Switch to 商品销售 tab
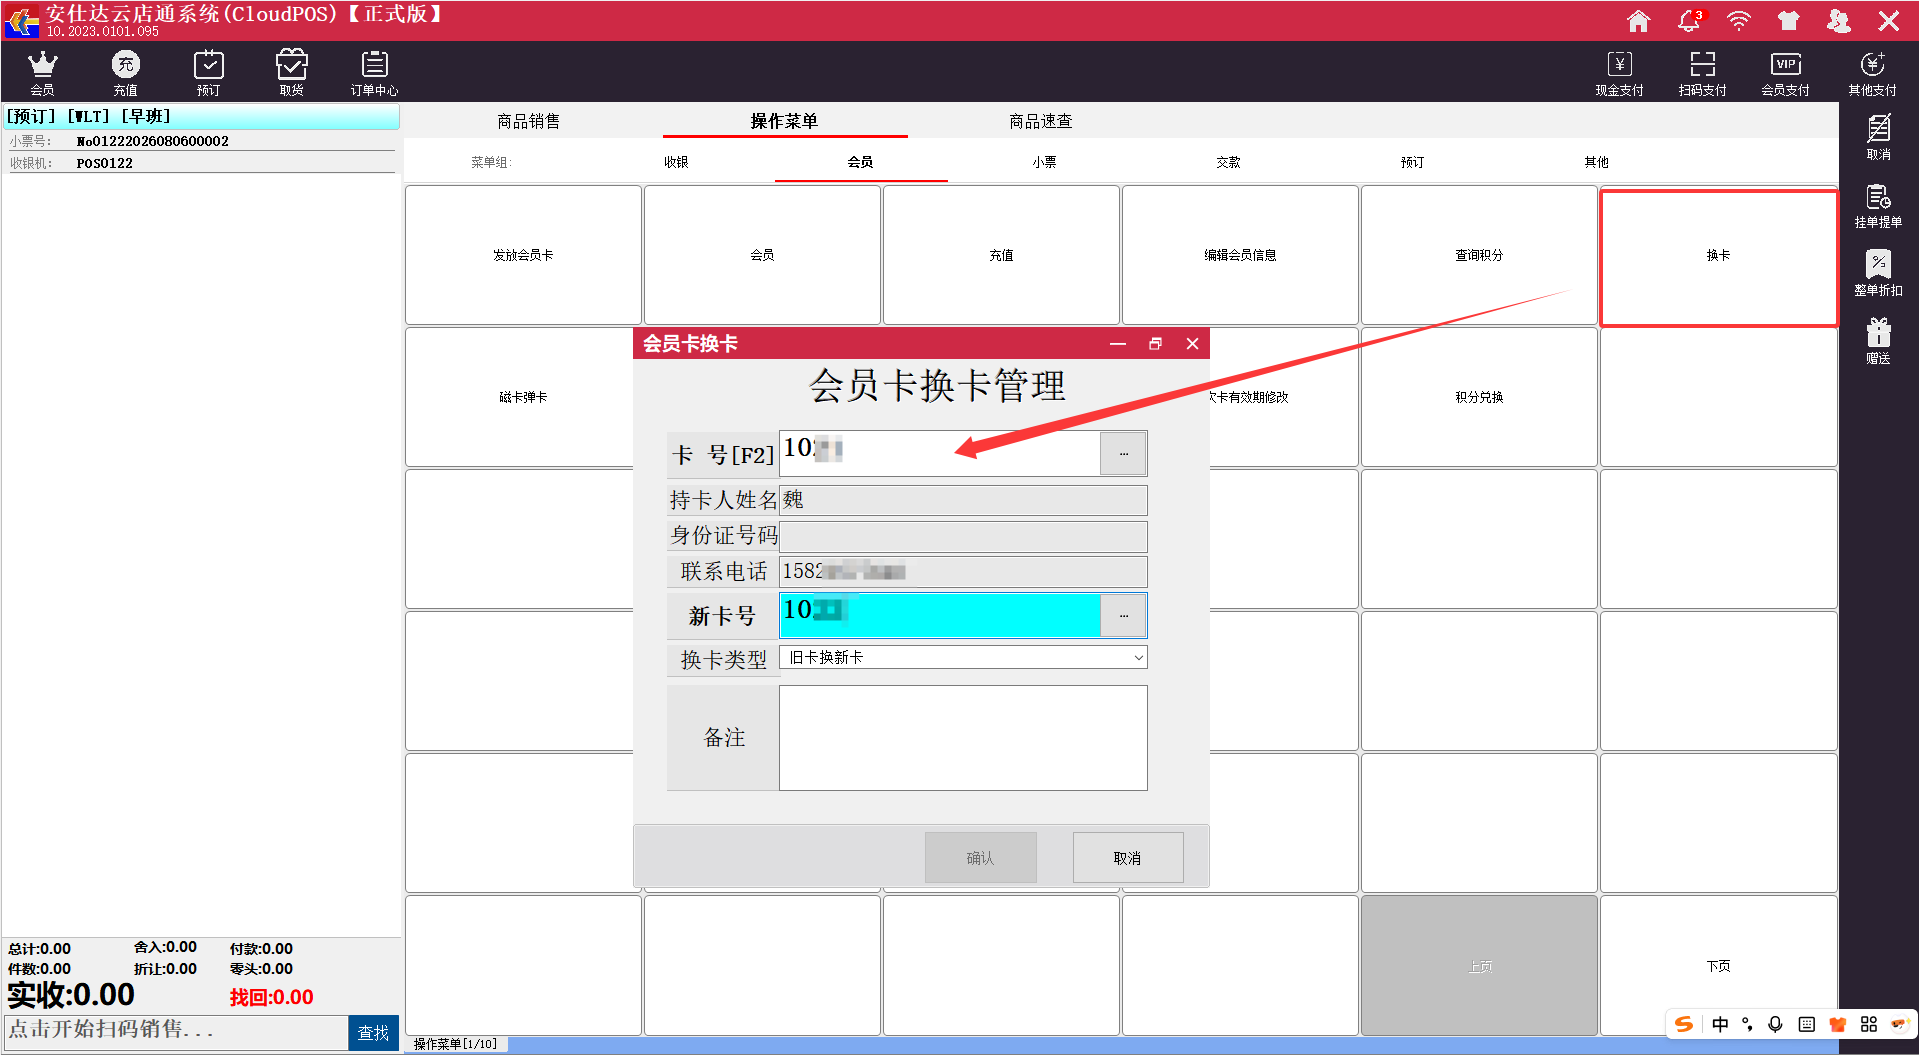The image size is (1919, 1055). 529,121
